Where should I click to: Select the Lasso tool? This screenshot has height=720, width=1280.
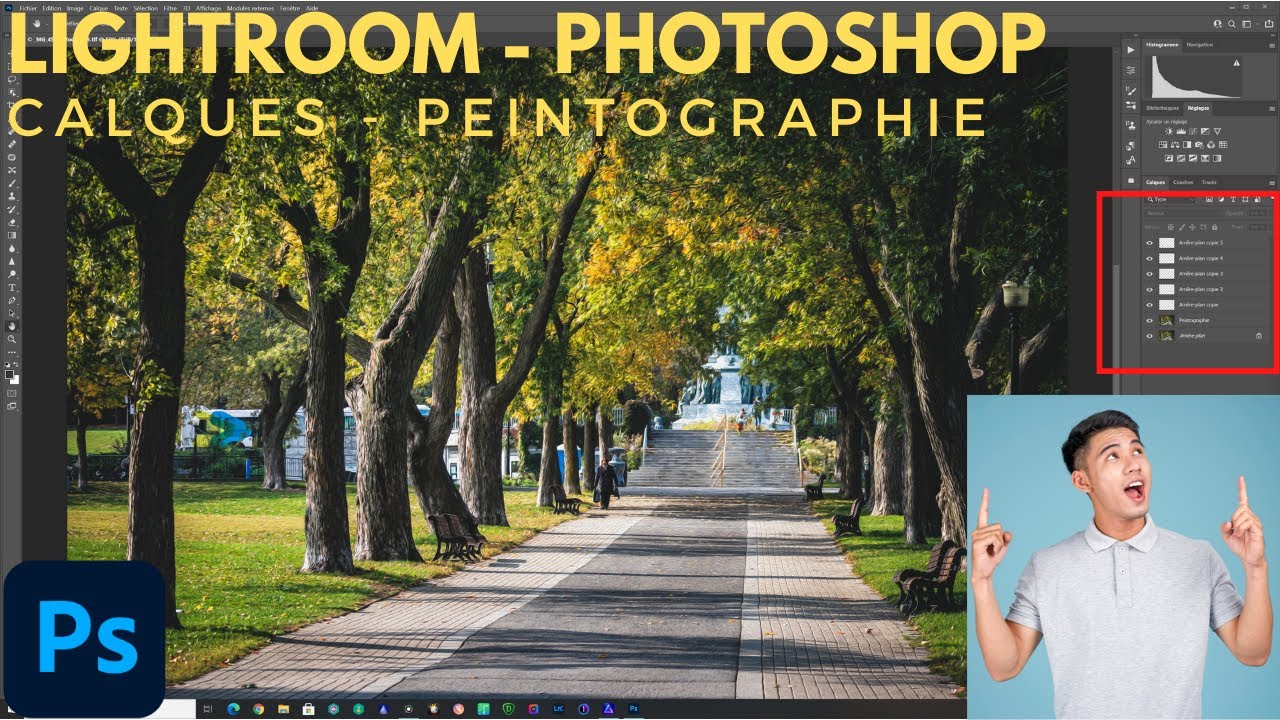click(12, 80)
